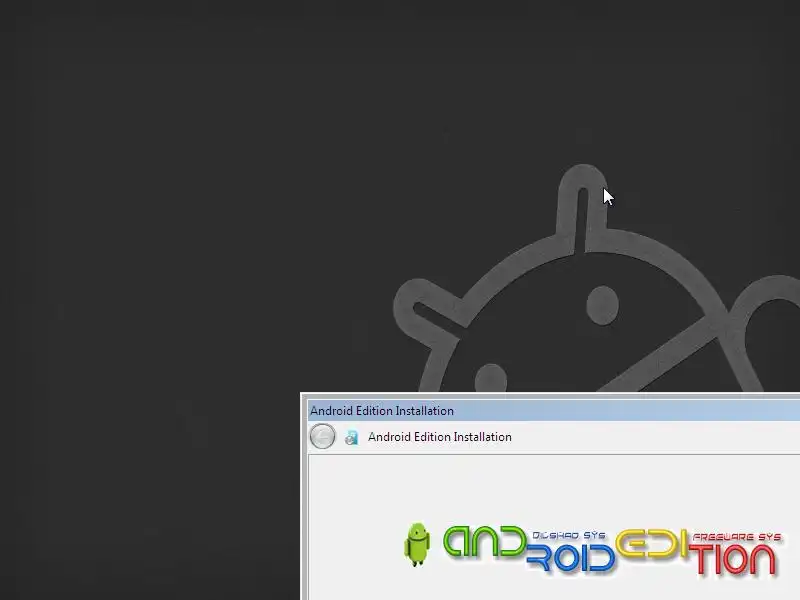Image resolution: width=800 pixels, height=600 pixels.
Task: Click the green Android robot logo
Action: [417, 544]
